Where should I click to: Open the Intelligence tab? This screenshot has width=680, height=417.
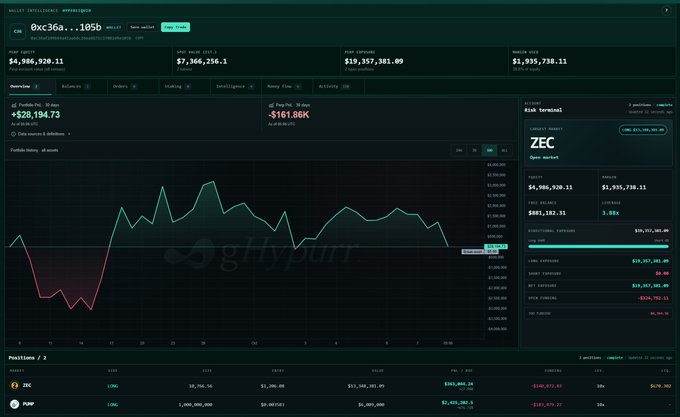pyautogui.click(x=235, y=87)
